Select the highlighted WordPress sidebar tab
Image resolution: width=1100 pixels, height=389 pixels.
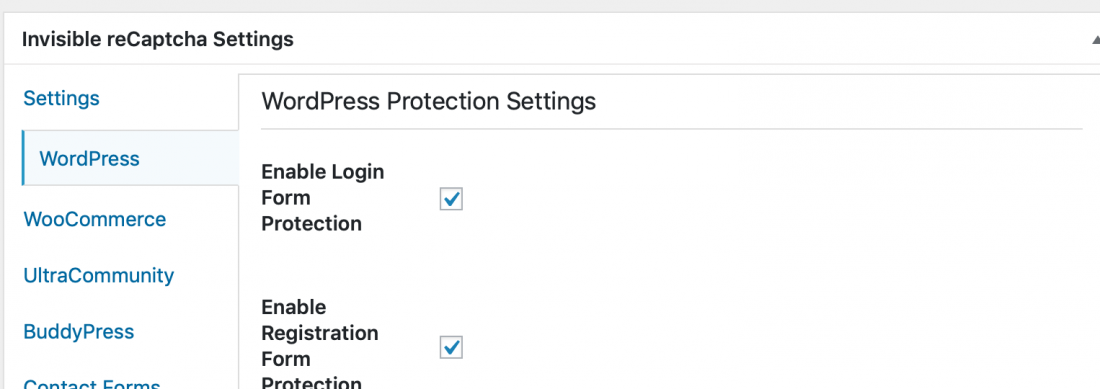130,158
